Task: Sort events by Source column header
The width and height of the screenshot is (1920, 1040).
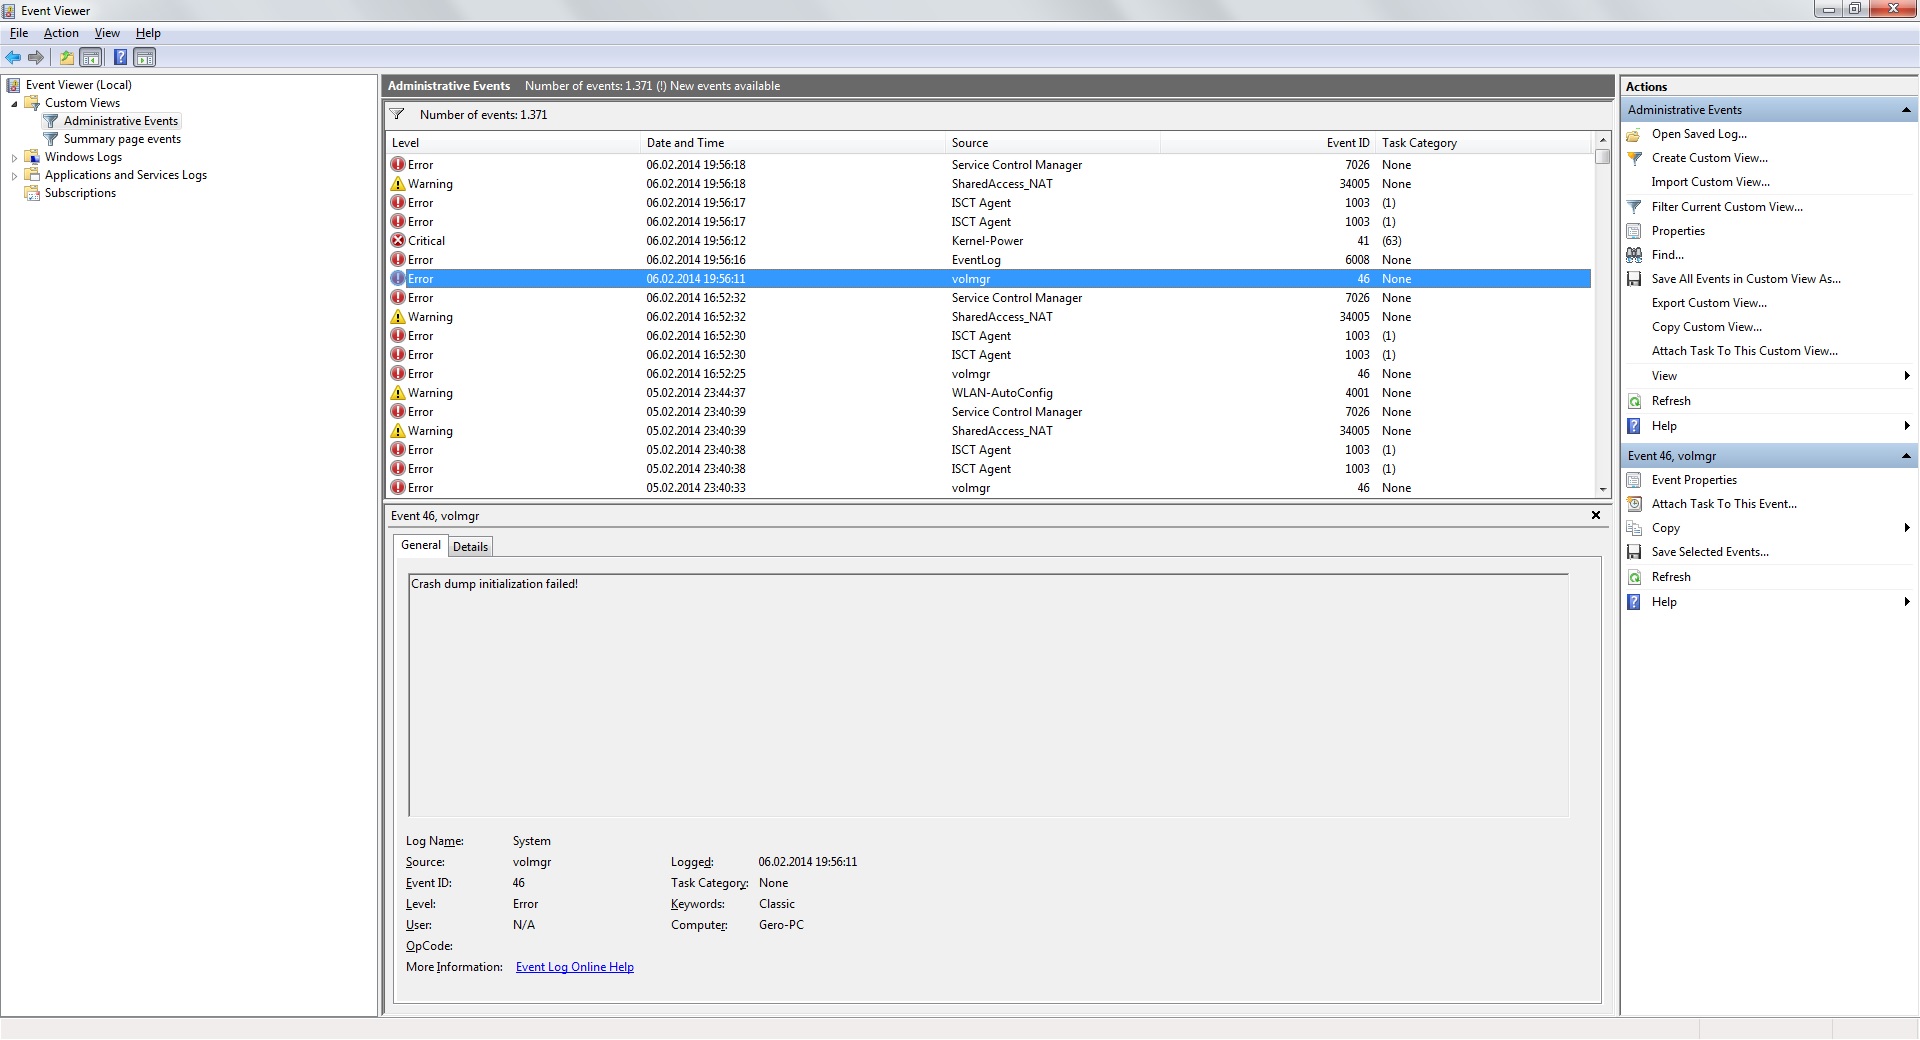Action: click(x=1052, y=143)
